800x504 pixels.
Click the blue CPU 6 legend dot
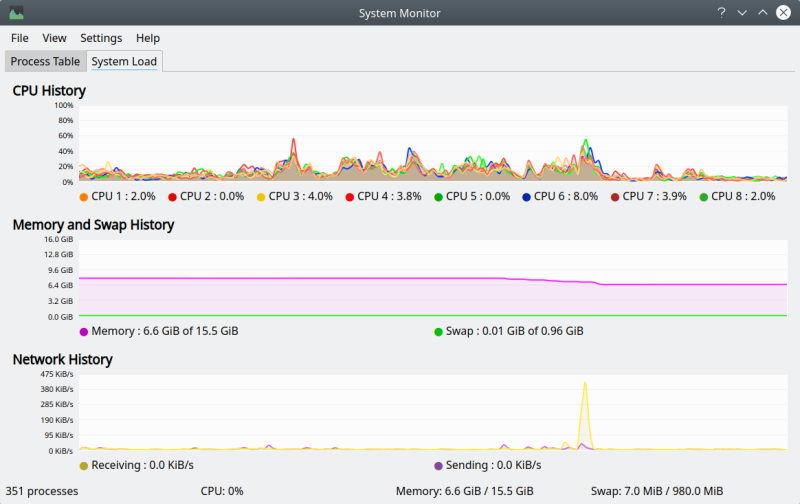[526, 197]
